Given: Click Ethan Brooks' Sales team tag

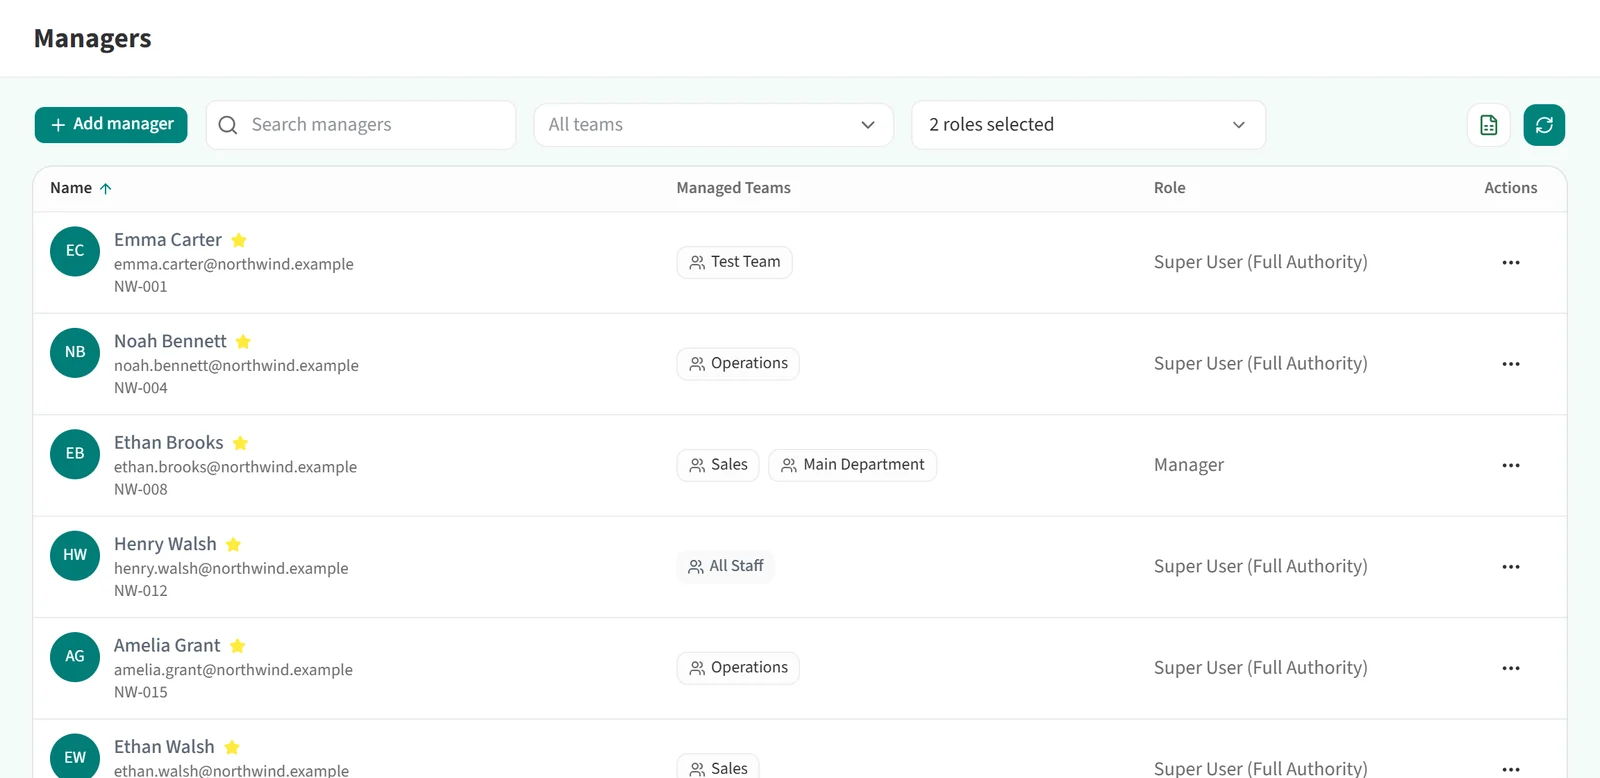Looking at the screenshot, I should (x=718, y=465).
